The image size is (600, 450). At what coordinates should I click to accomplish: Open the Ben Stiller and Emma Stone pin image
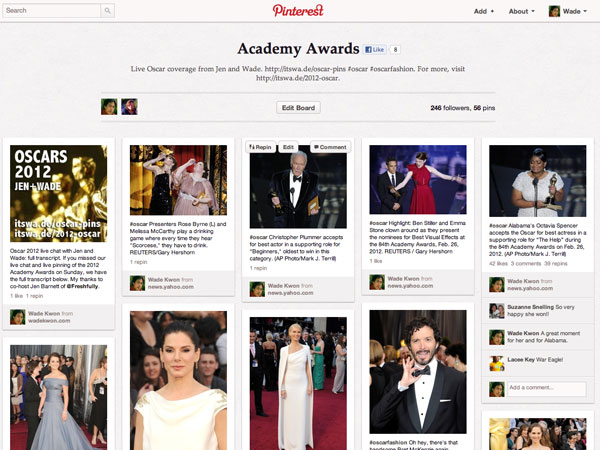(x=418, y=179)
